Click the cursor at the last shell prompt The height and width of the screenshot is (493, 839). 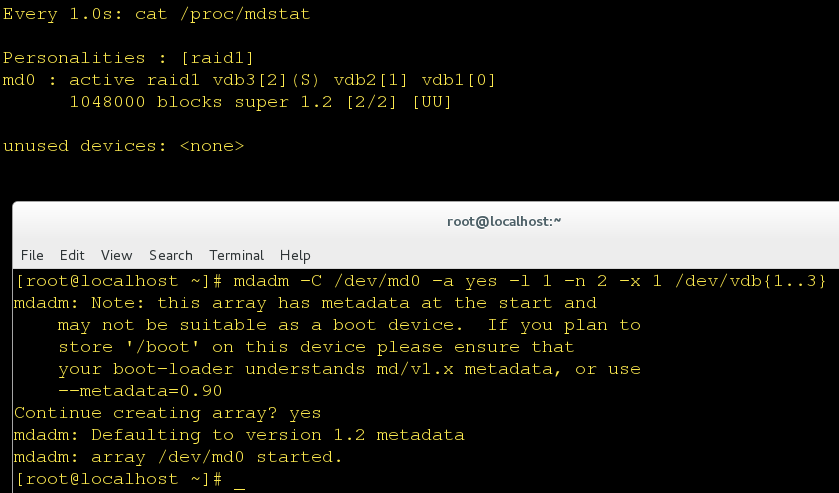click(x=239, y=480)
